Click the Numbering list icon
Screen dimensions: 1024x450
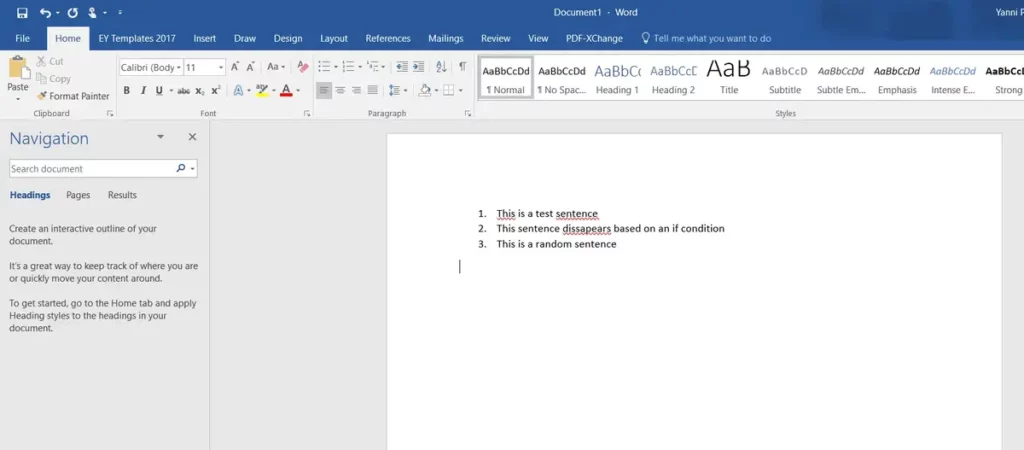[x=348, y=67]
